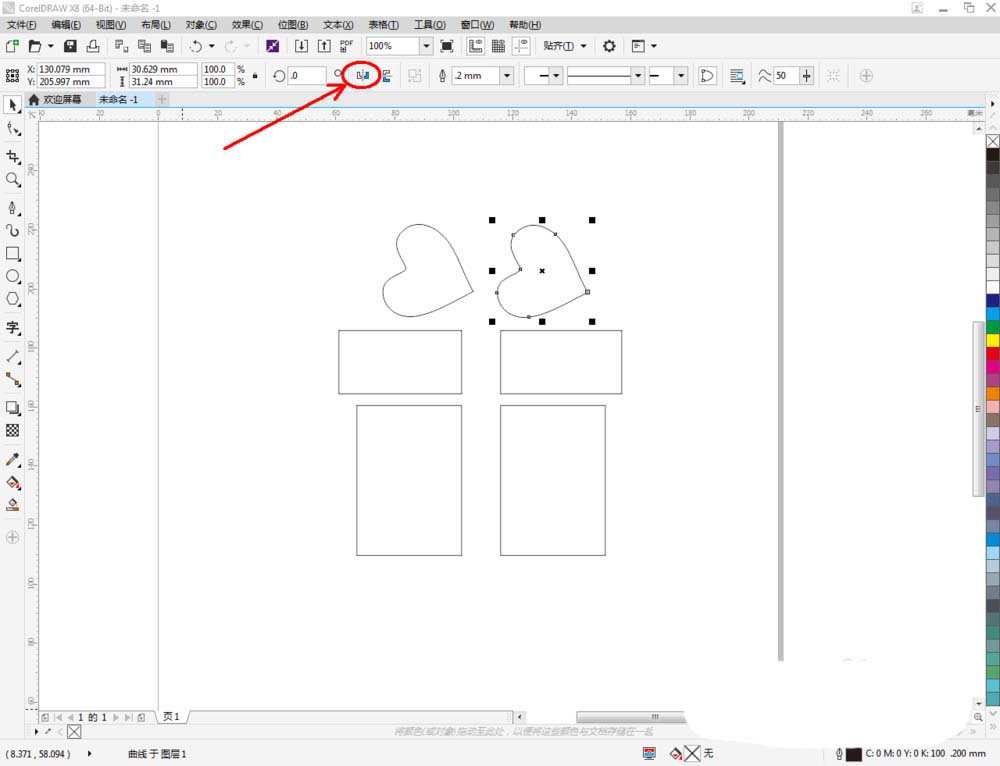Image resolution: width=1000 pixels, height=766 pixels.
Task: Click the New document icon
Action: 12,46
